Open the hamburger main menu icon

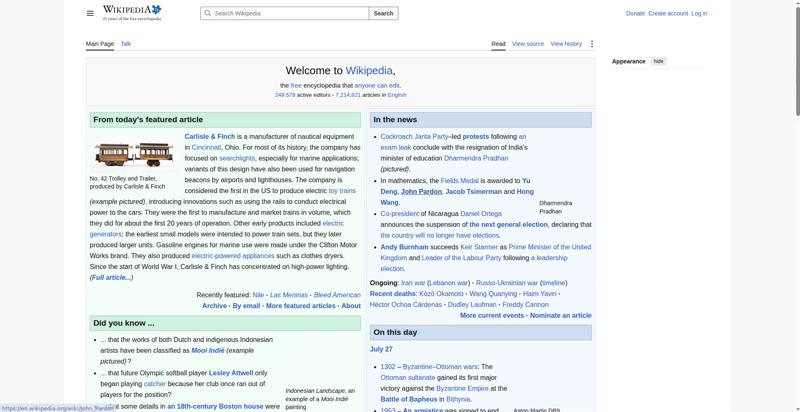click(90, 13)
